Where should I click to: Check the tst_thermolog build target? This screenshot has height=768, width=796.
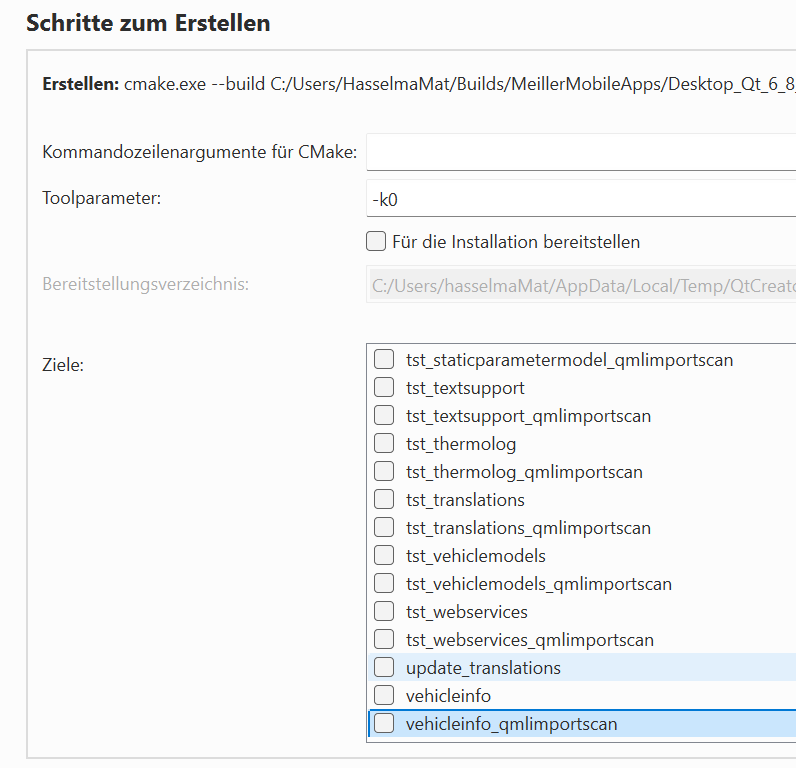(x=384, y=443)
